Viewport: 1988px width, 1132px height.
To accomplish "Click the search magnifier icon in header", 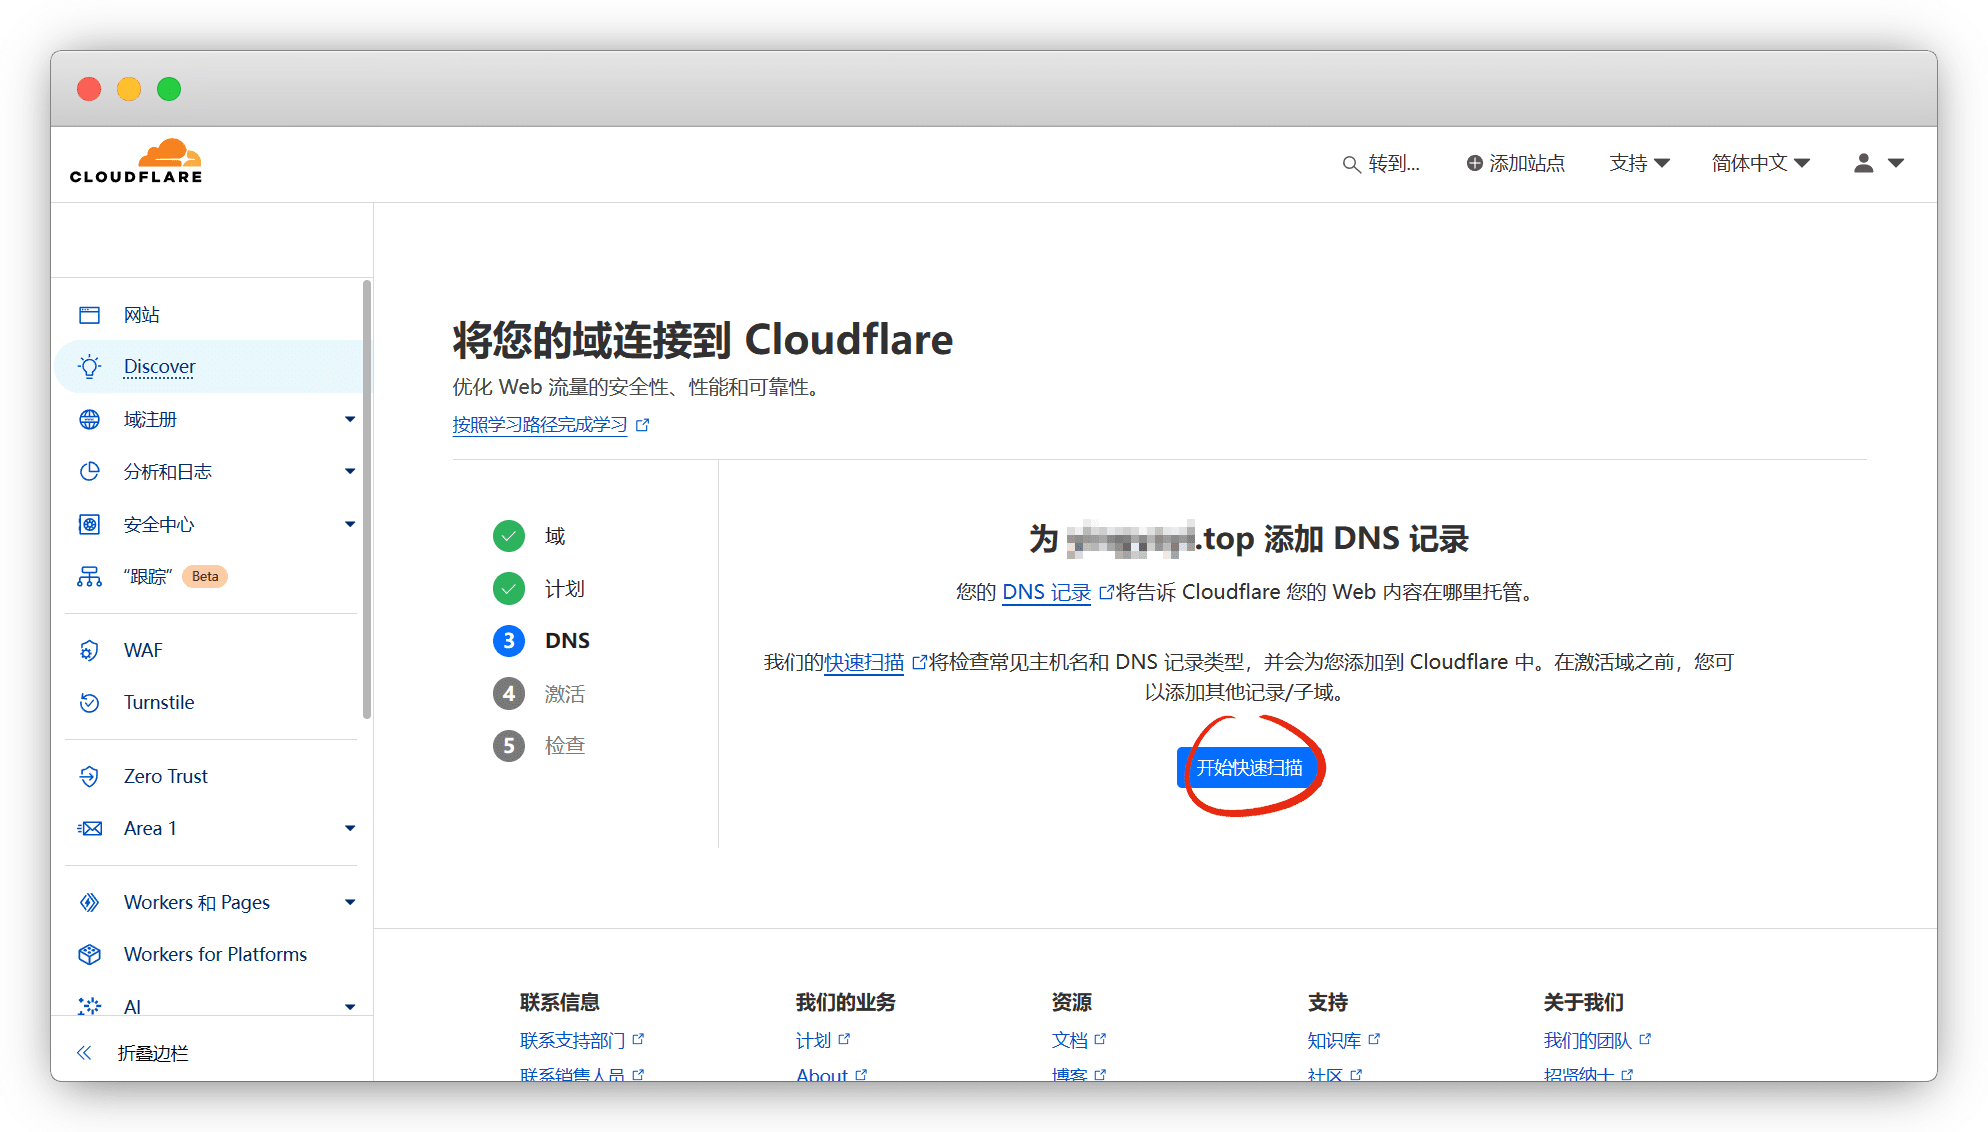I will click(1350, 164).
